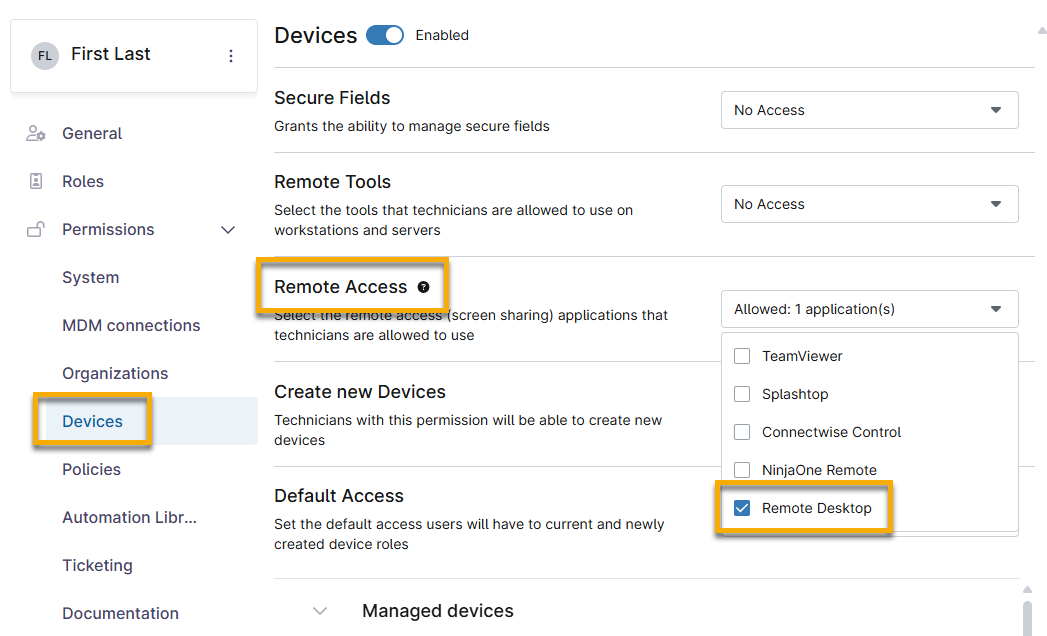Check the Connectwise Control checkbox
This screenshot has width=1047, height=636.
742,432
